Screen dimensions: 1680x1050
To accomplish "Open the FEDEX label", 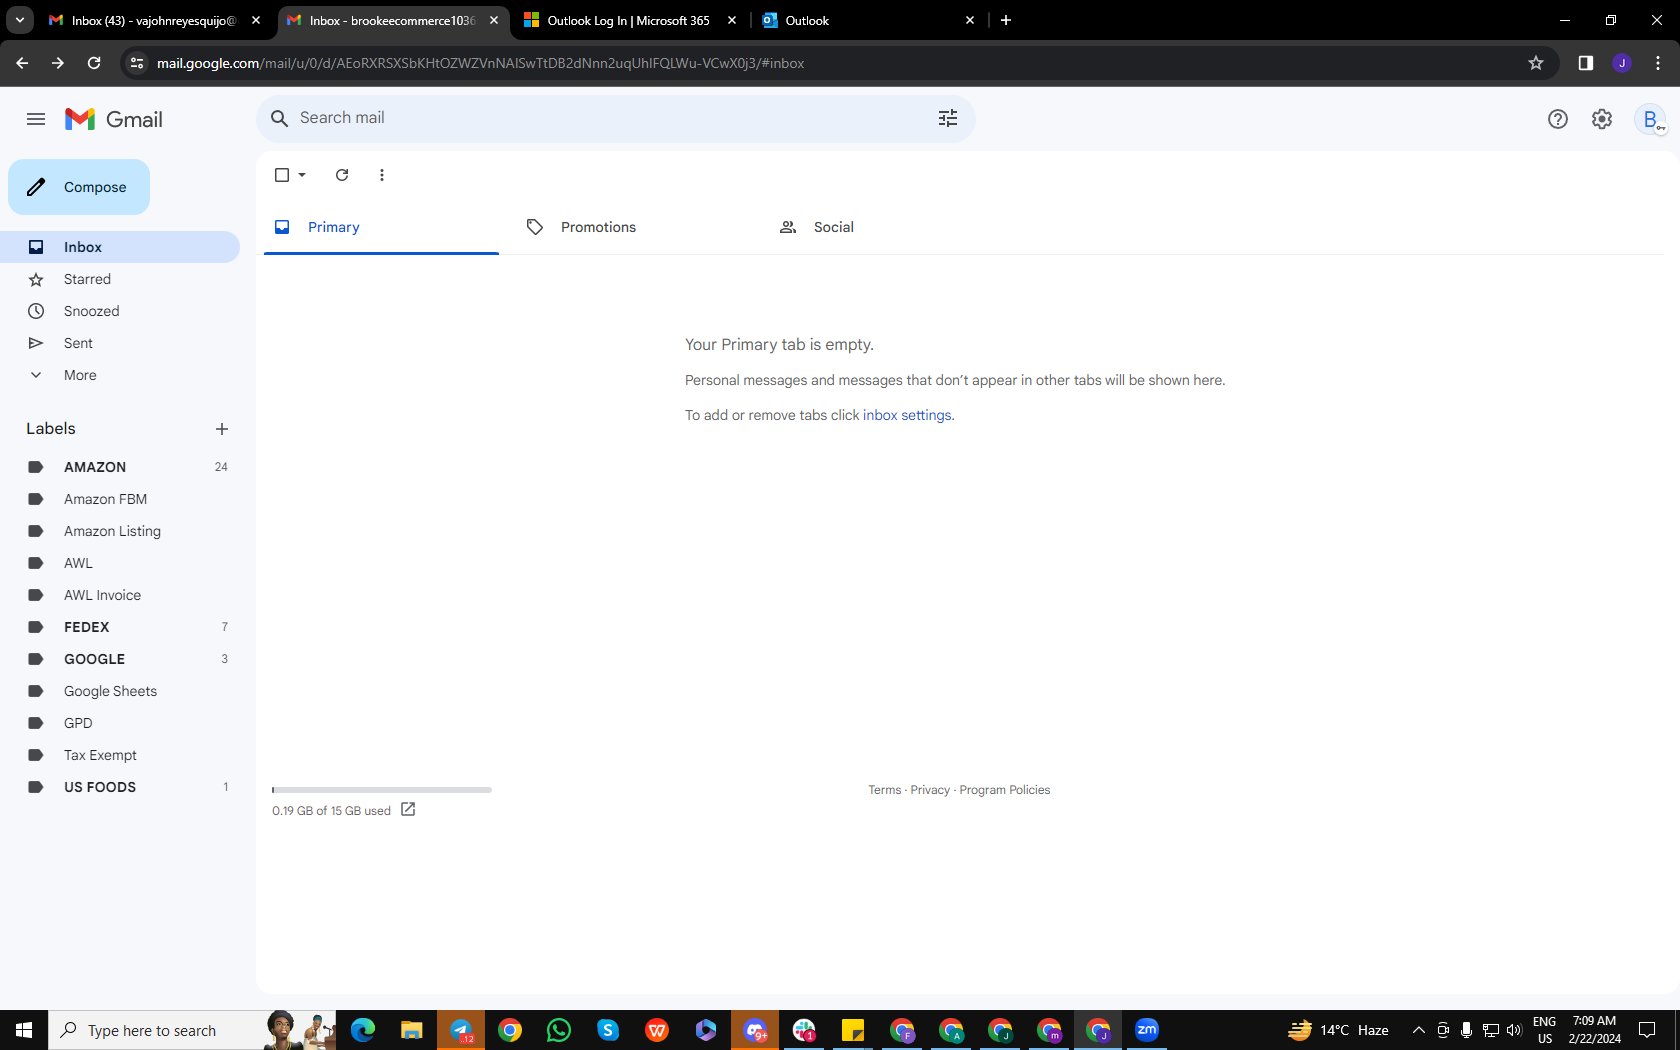I will pyautogui.click(x=120, y=627).
